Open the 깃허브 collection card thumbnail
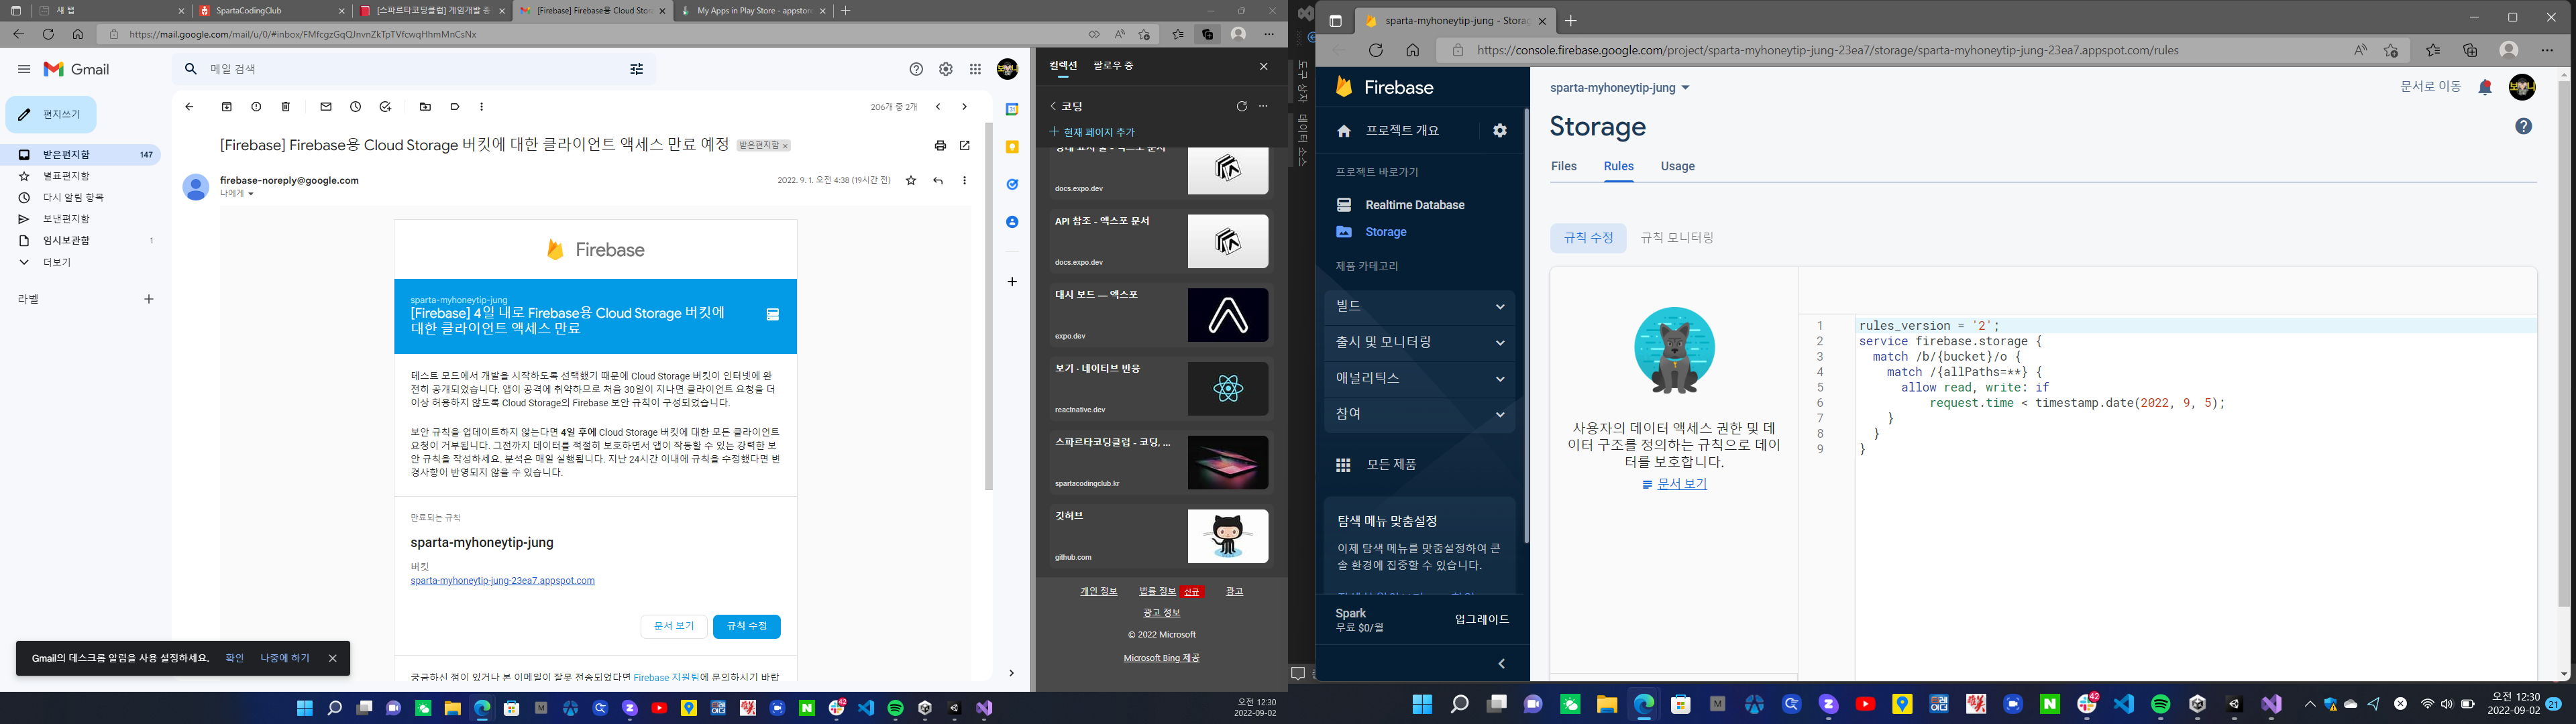This screenshot has width=2576, height=724. 1228,536
